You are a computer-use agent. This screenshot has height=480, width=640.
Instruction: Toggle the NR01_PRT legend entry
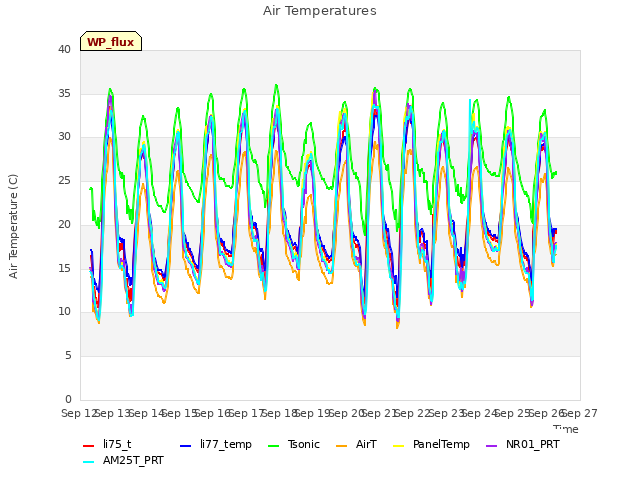pyautogui.click(x=522, y=444)
